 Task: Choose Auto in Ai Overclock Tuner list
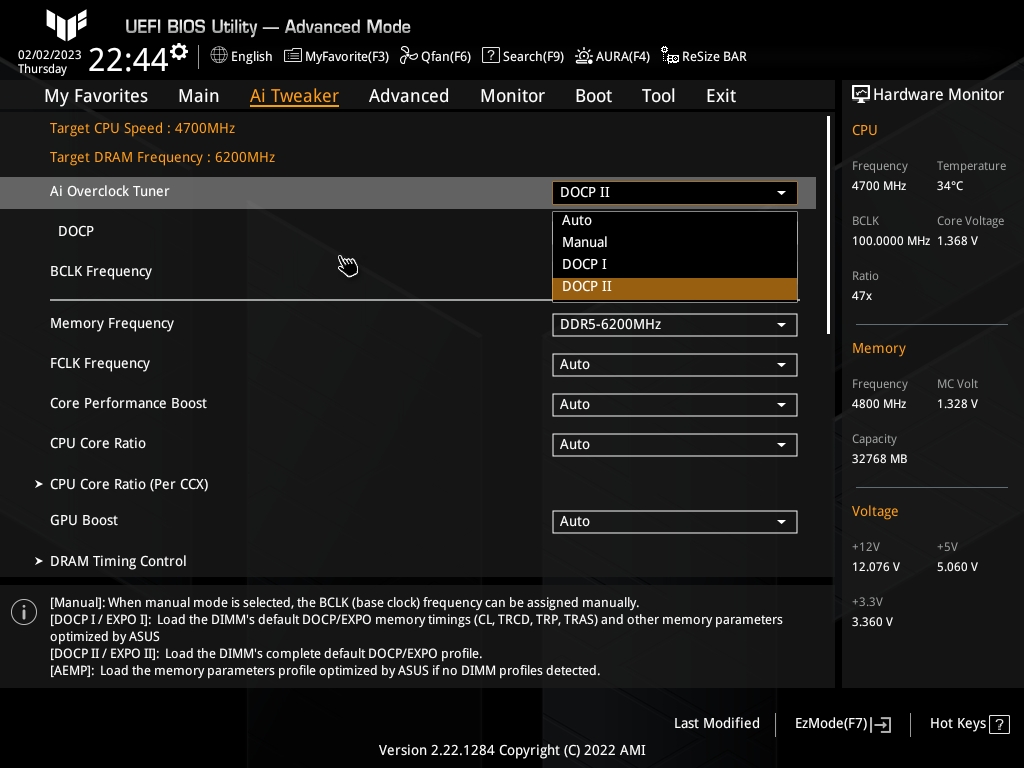pyautogui.click(x=675, y=221)
